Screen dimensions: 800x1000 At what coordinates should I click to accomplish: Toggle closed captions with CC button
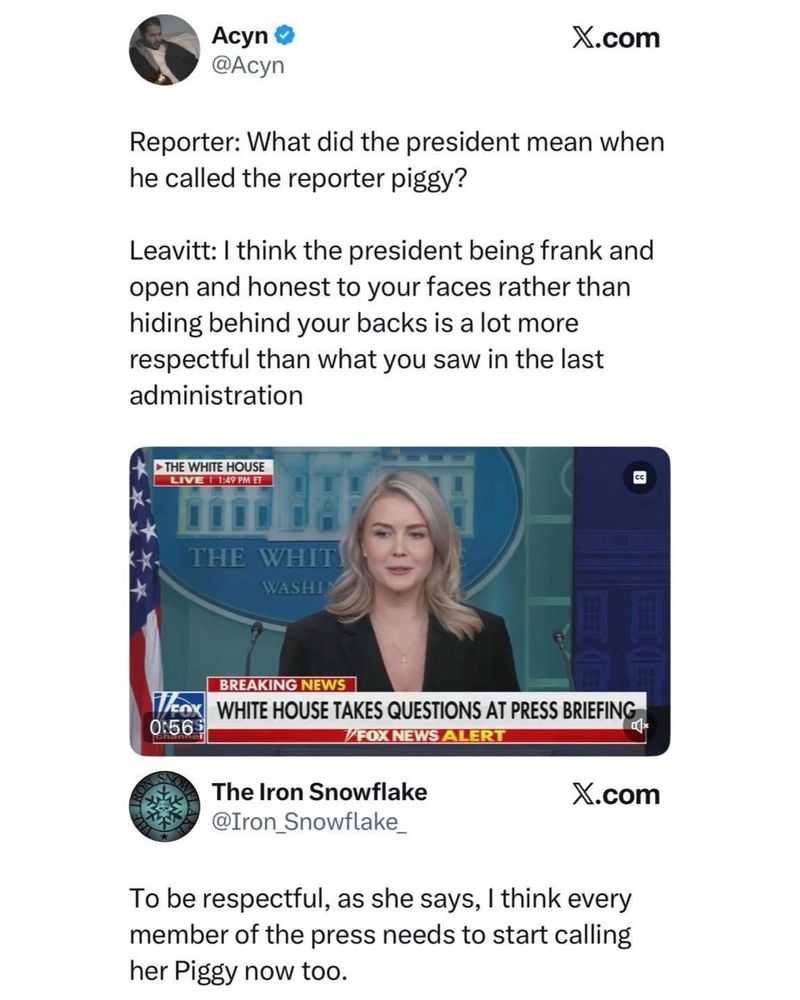640,478
